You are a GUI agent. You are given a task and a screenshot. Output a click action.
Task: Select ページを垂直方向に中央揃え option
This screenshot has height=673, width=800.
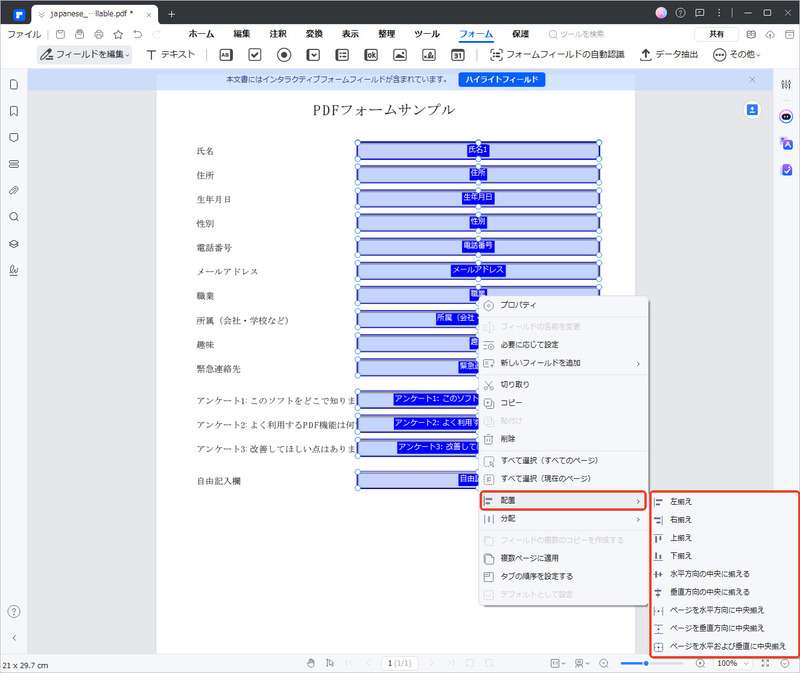(x=724, y=628)
